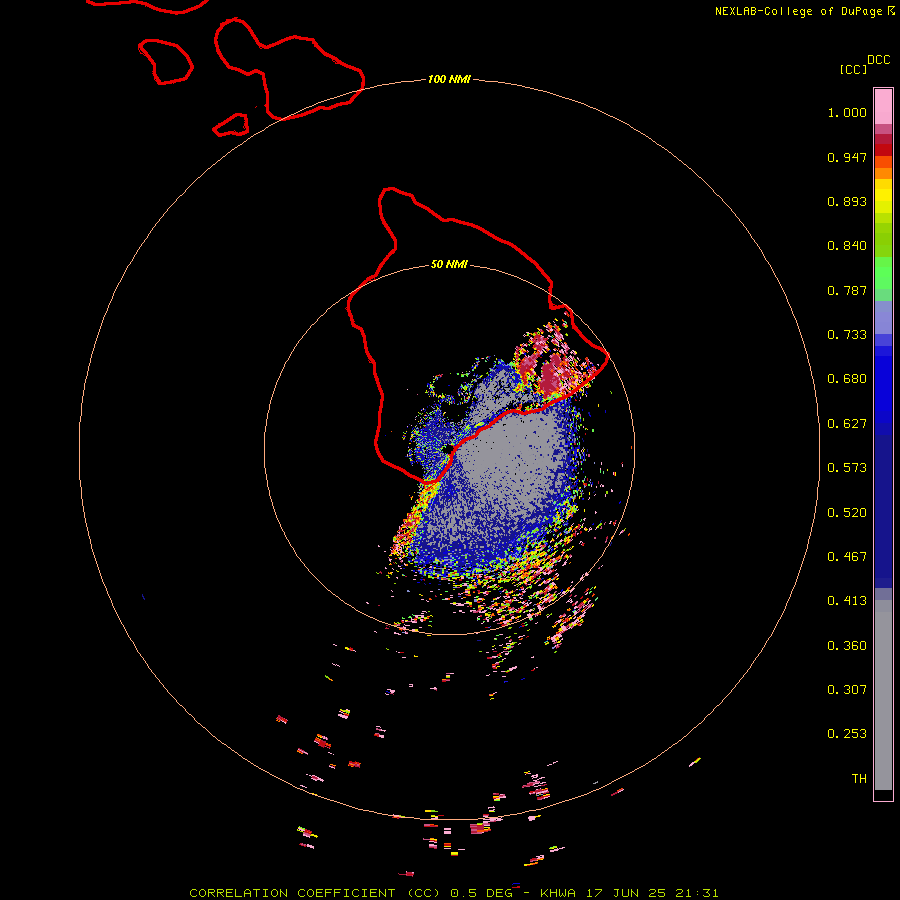Click the 0.5 DEG elevation text

[x=481, y=893]
